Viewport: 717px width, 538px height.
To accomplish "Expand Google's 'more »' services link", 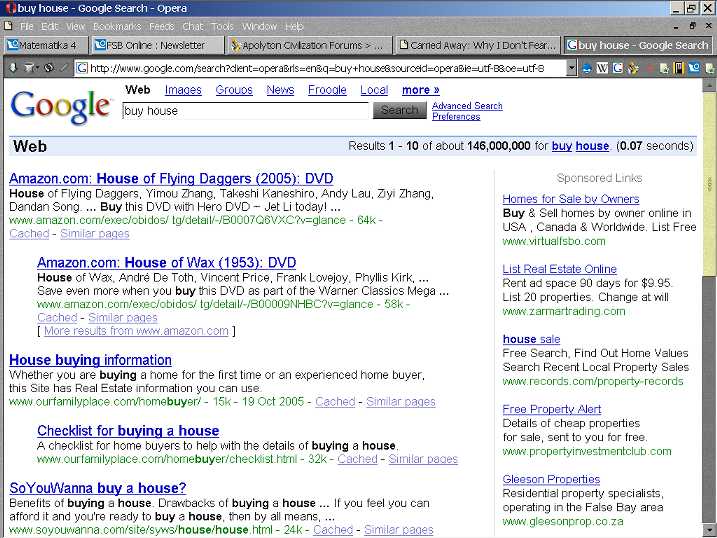I will (420, 90).
